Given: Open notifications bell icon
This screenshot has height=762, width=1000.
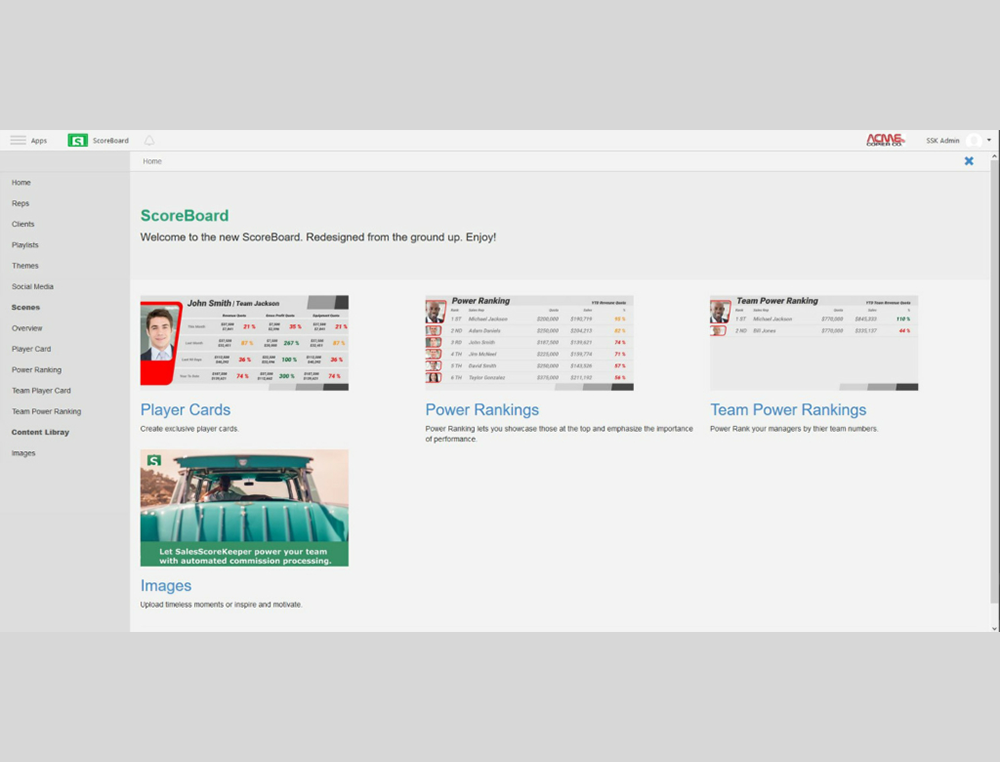Looking at the screenshot, I should pos(149,140).
